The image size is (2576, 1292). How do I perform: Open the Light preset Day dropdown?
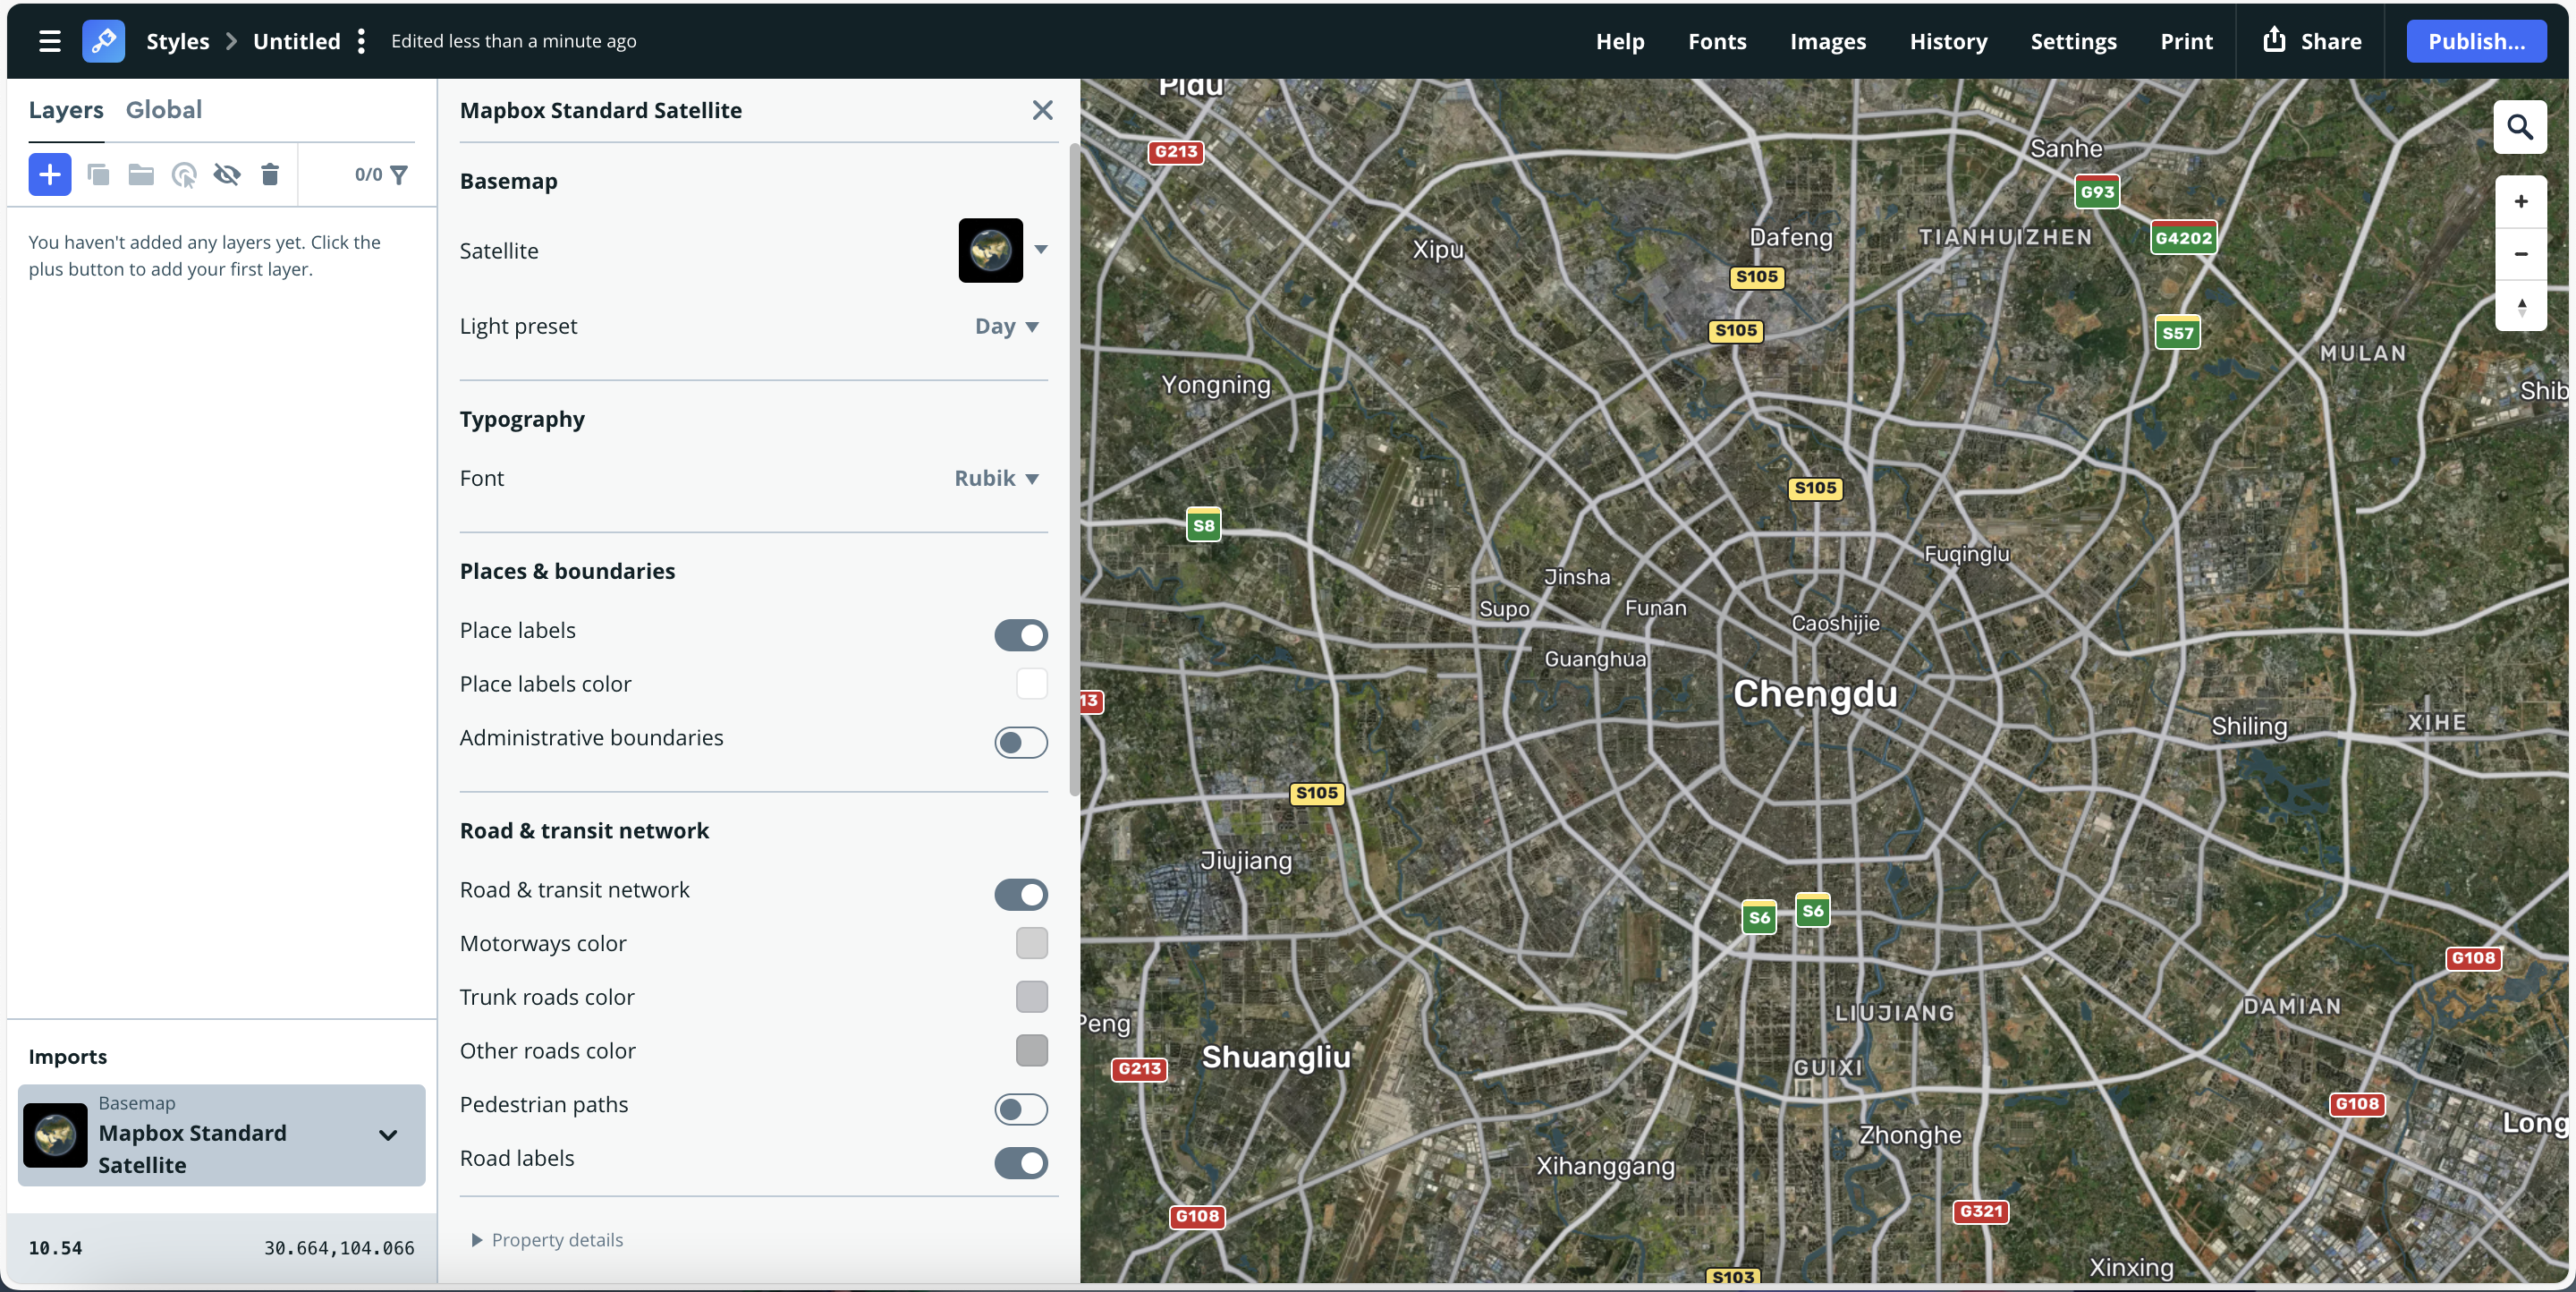tap(1006, 326)
